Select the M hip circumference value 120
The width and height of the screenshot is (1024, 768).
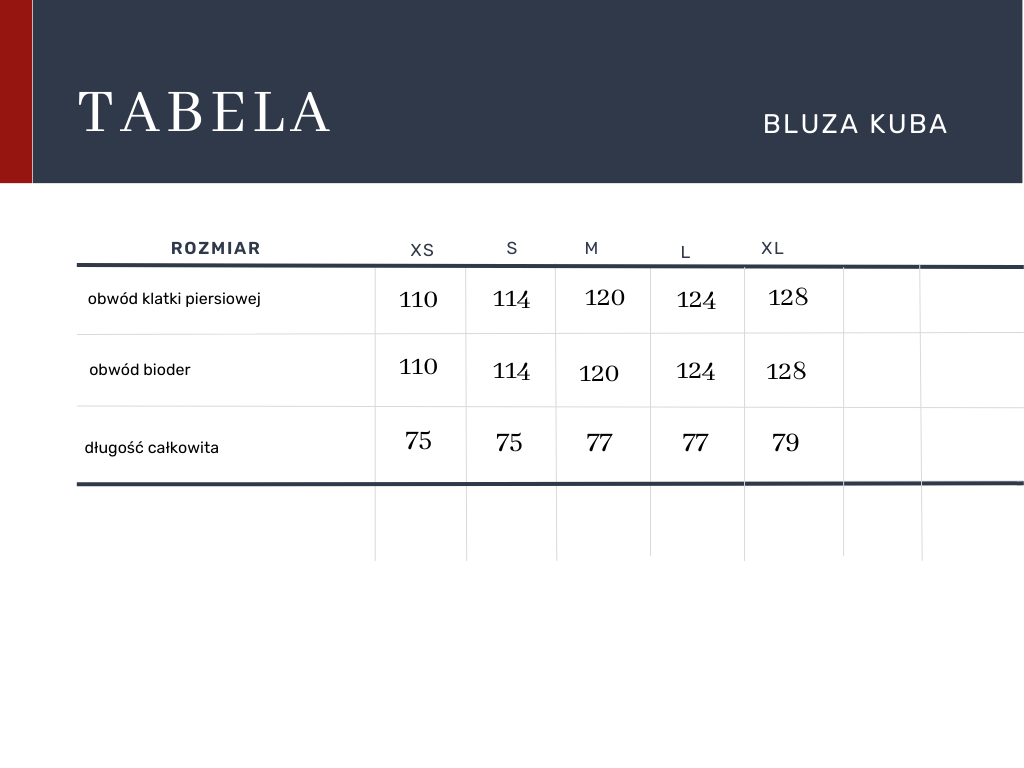point(599,374)
